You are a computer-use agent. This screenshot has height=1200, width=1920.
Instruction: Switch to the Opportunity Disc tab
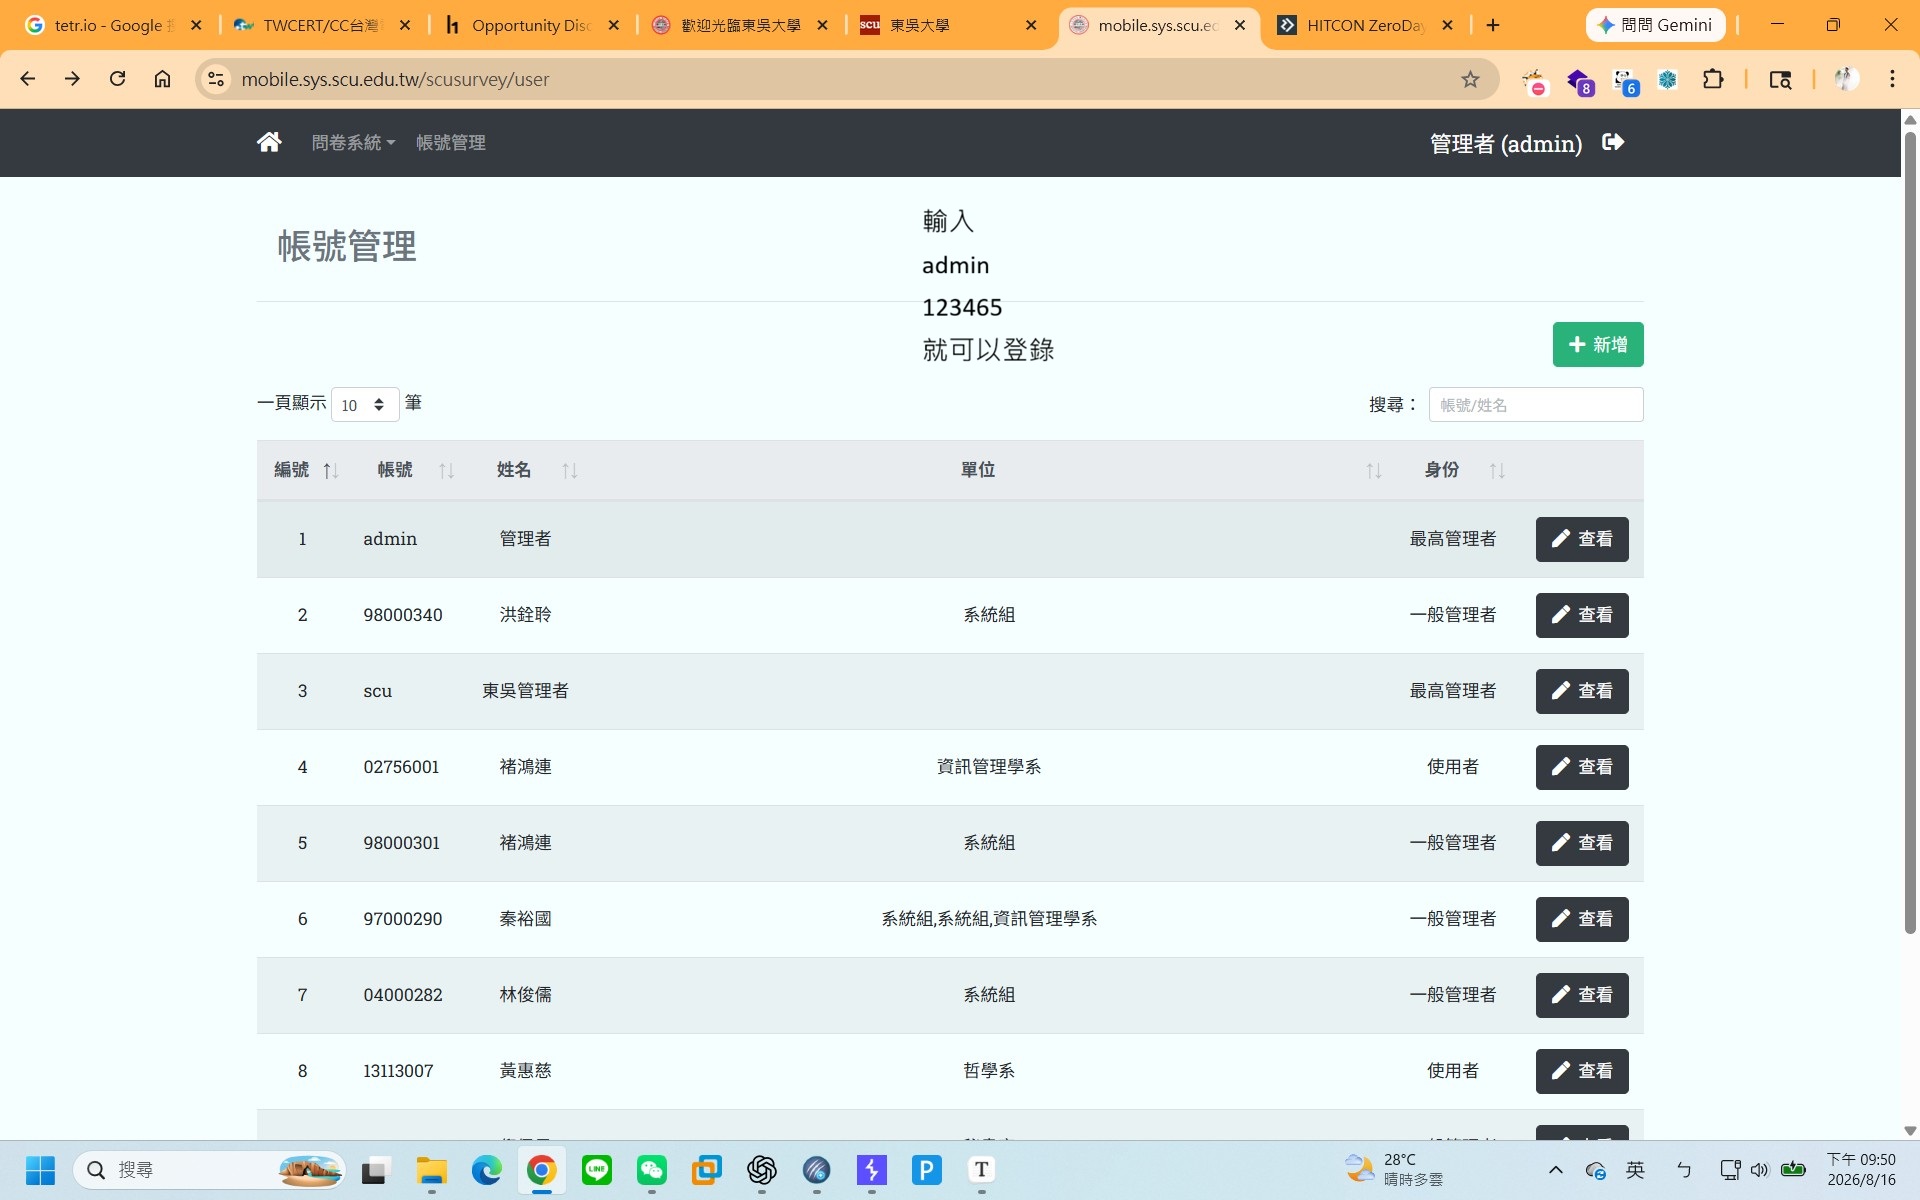[x=531, y=25]
